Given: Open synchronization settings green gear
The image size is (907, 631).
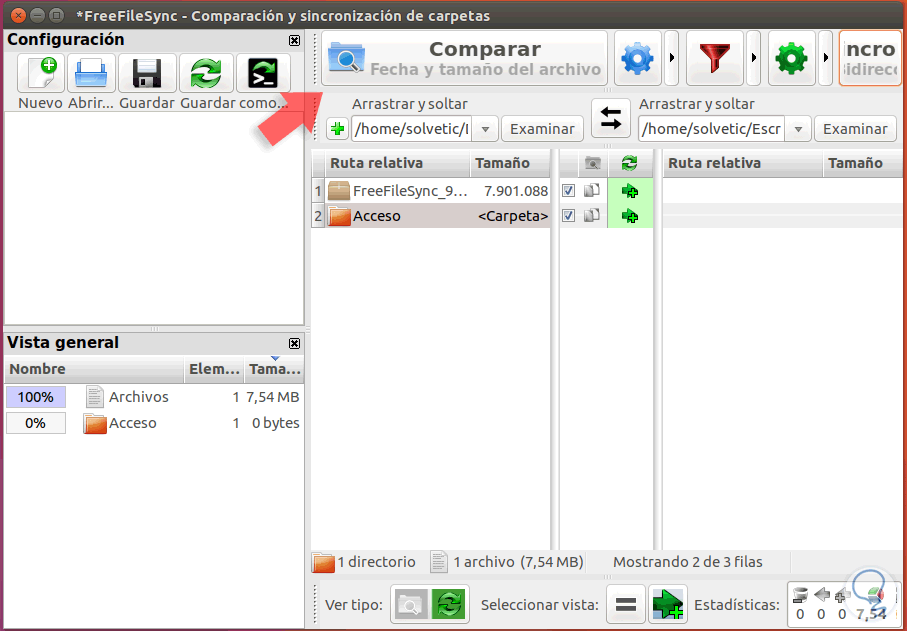Looking at the screenshot, I should pos(791,58).
